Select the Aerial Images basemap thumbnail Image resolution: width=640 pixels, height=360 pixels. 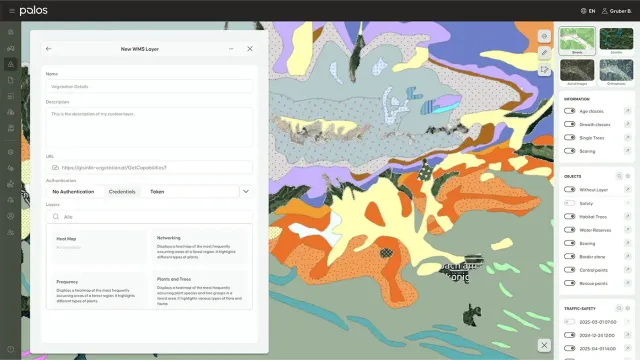[577, 72]
